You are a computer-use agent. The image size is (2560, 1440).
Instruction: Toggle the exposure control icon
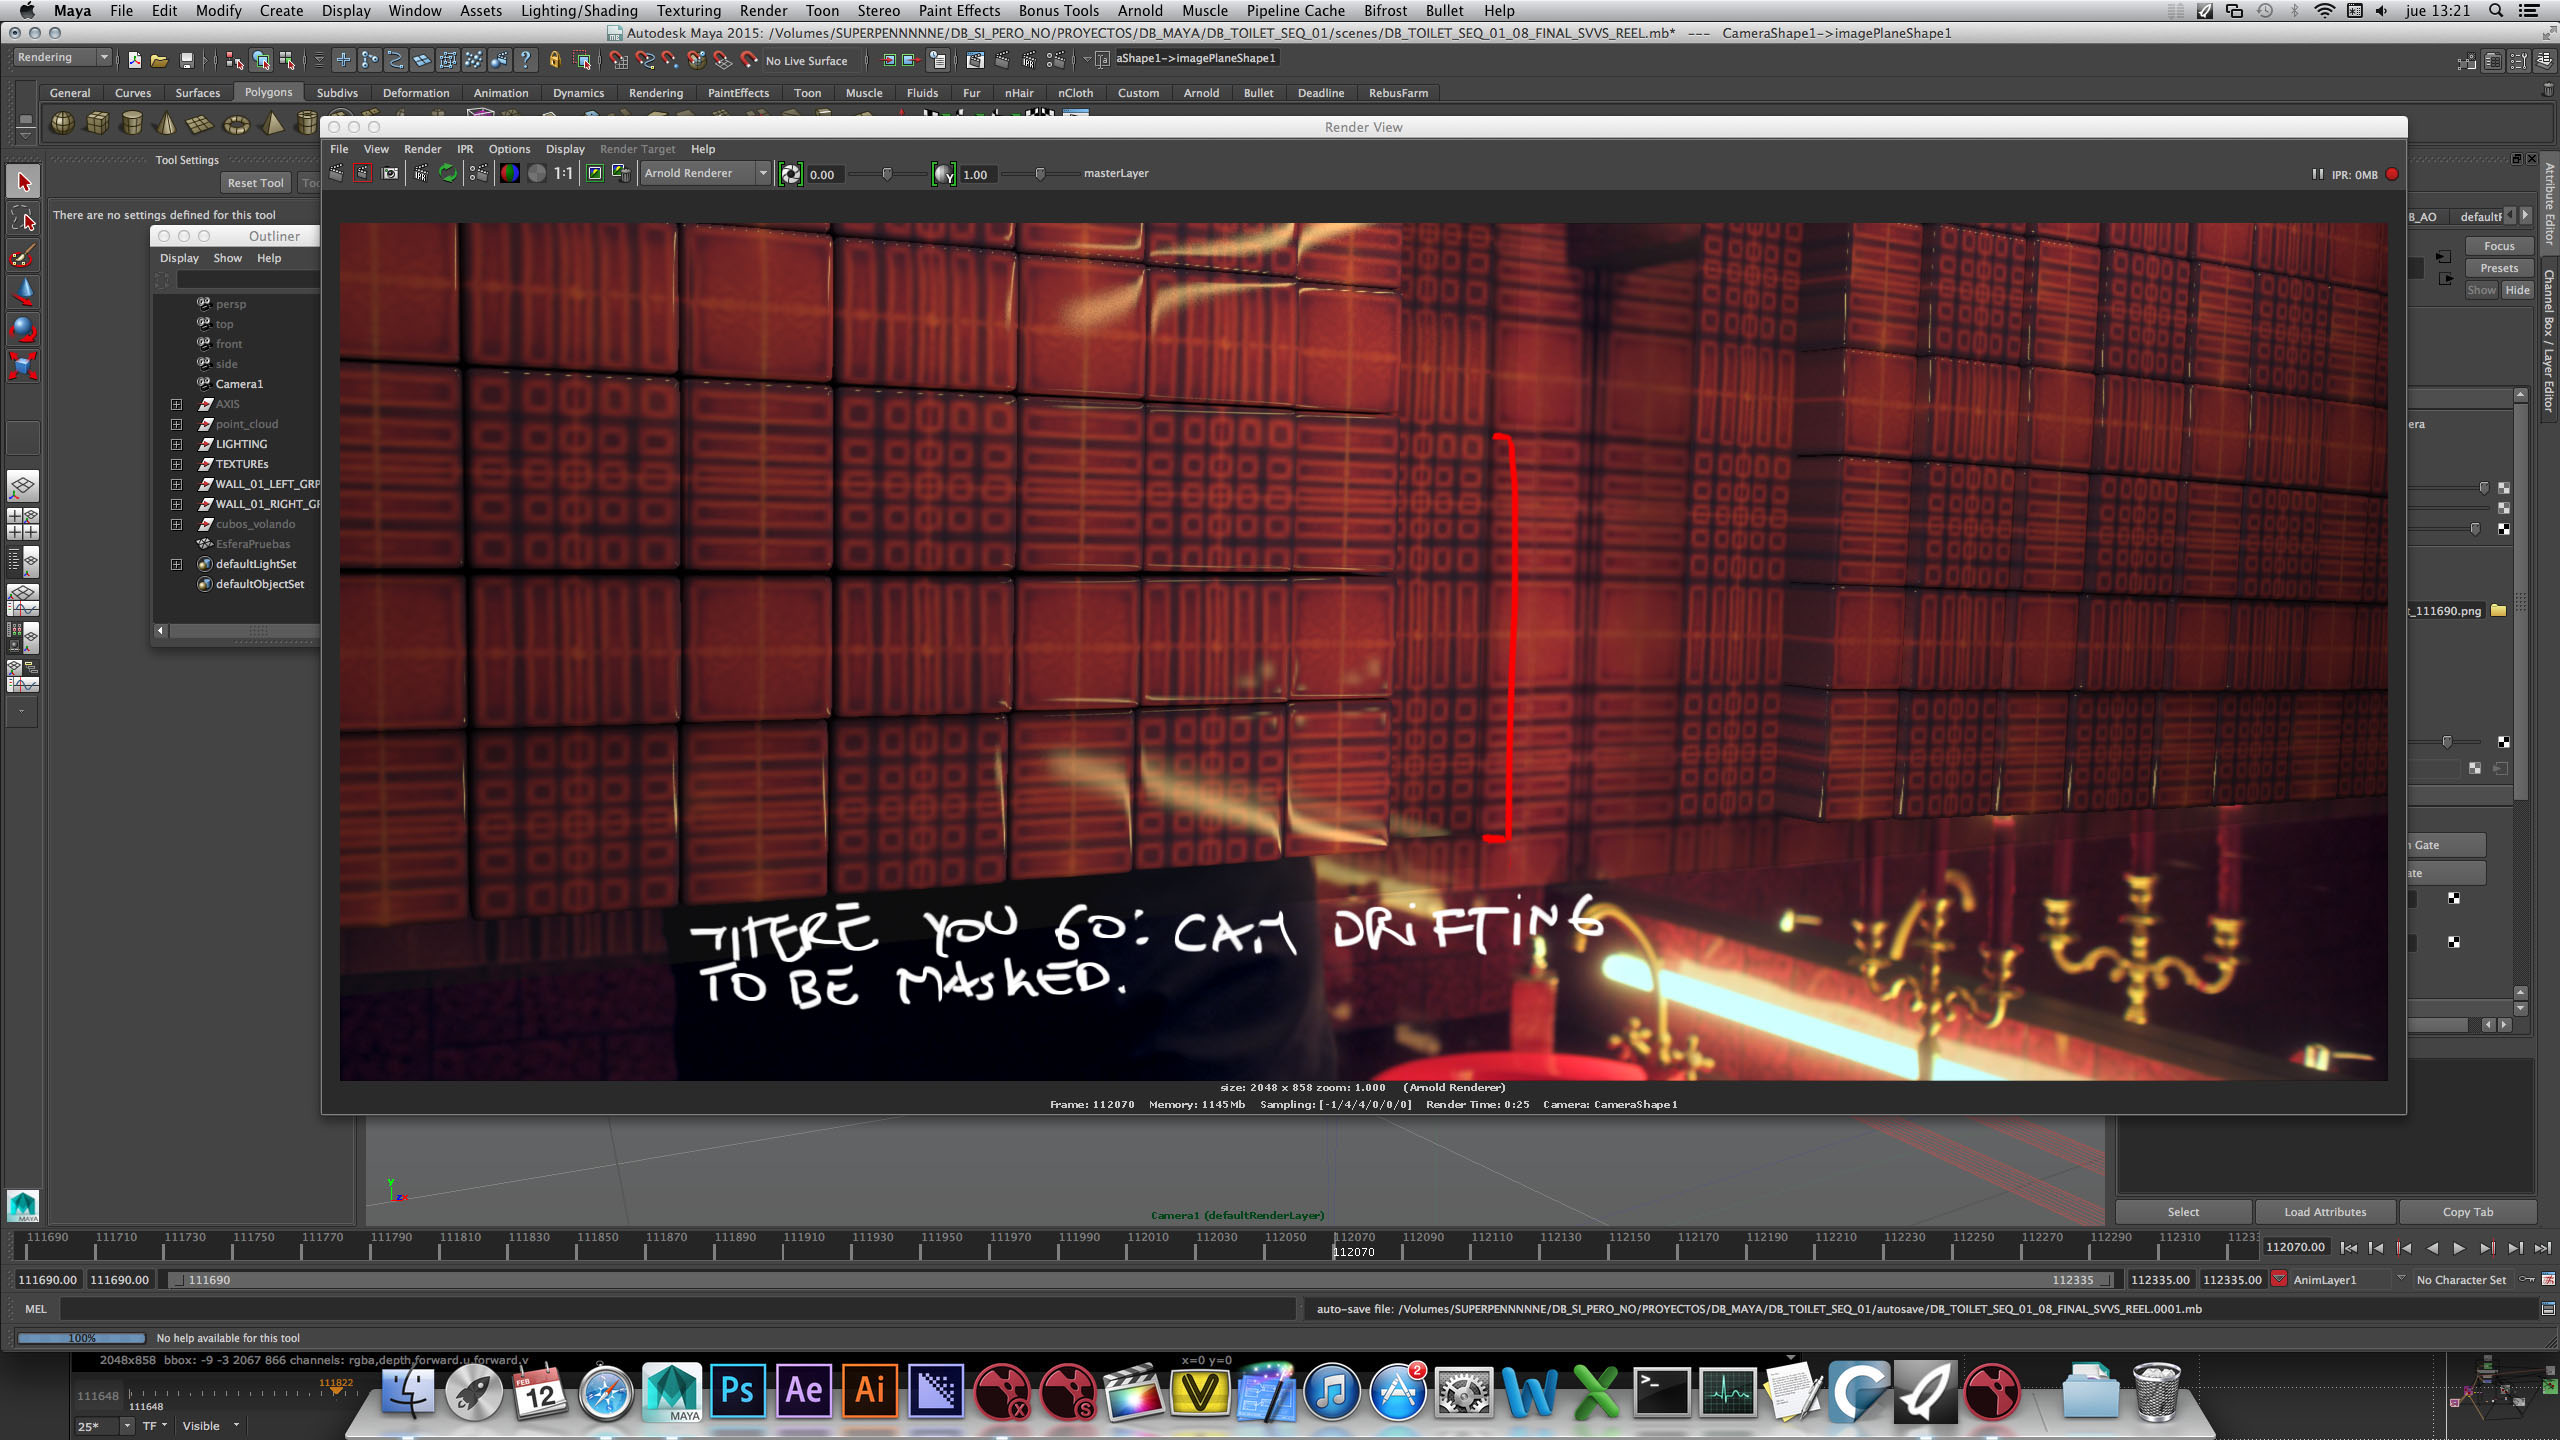coord(791,174)
